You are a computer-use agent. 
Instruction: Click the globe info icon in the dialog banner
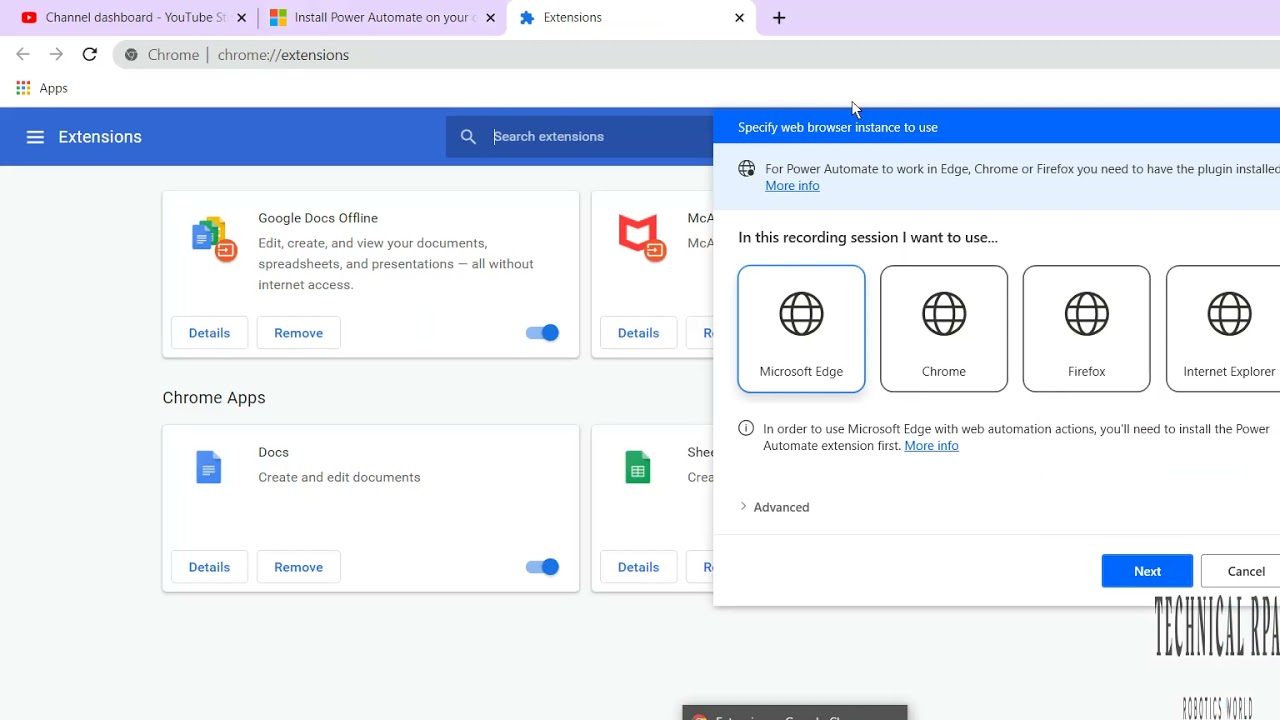coord(746,169)
